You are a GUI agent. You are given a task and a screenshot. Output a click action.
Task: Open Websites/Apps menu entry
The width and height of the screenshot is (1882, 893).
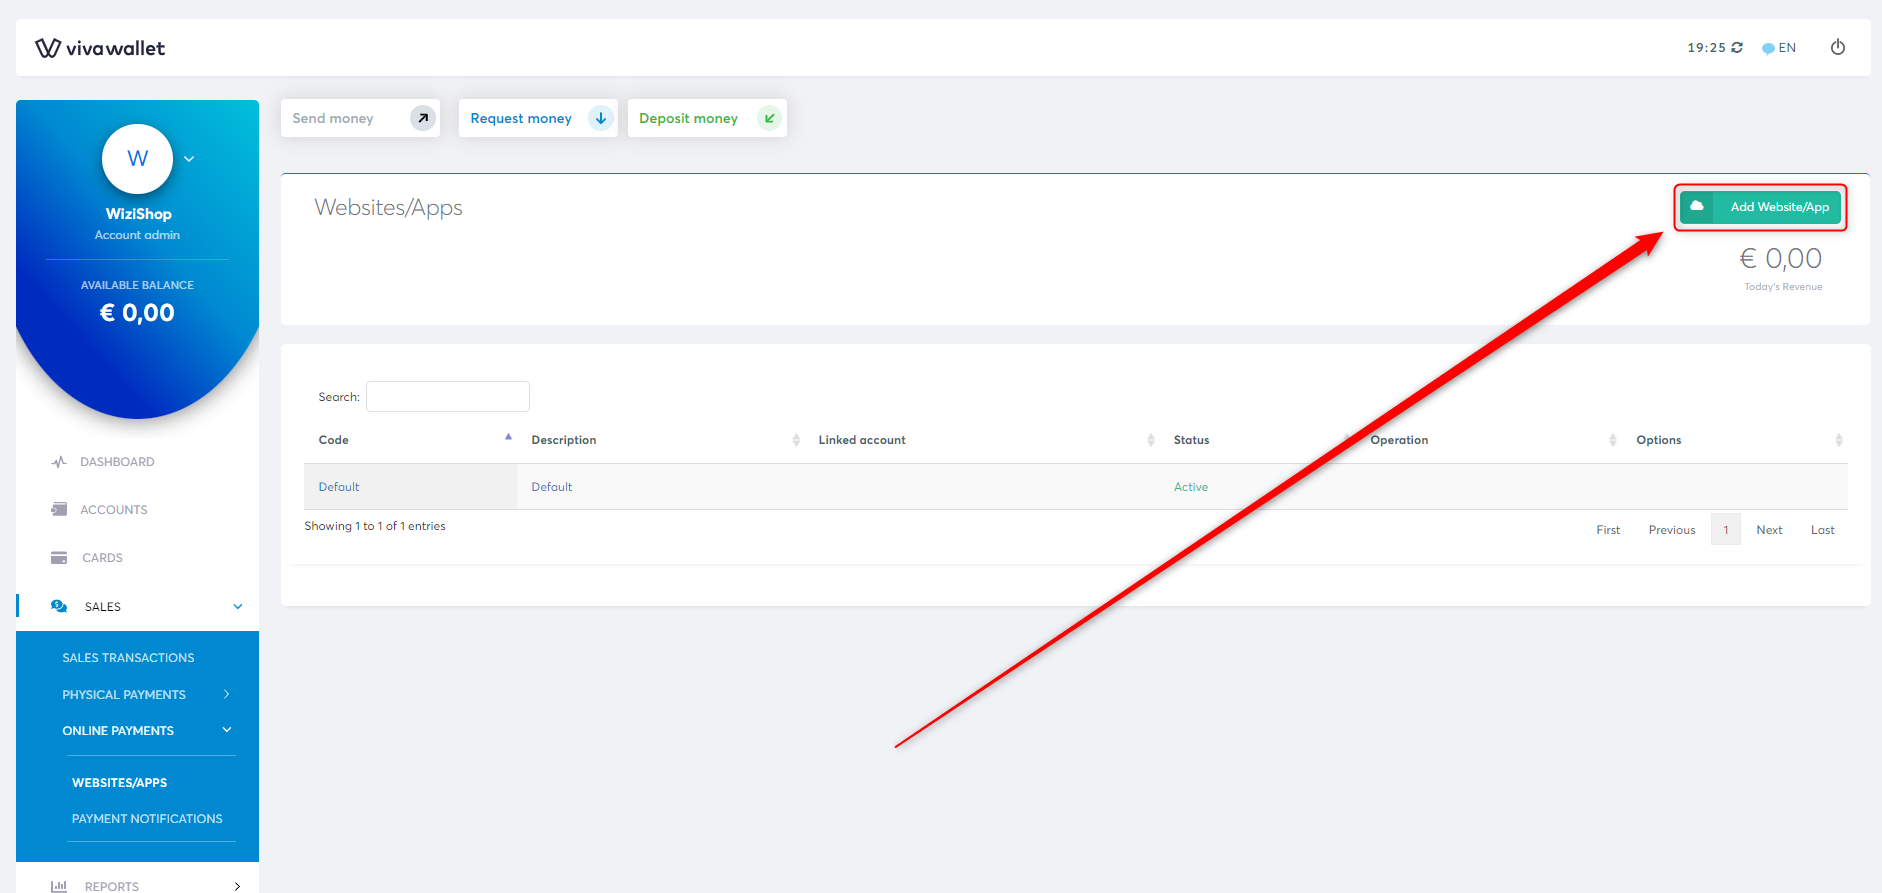[x=119, y=783]
